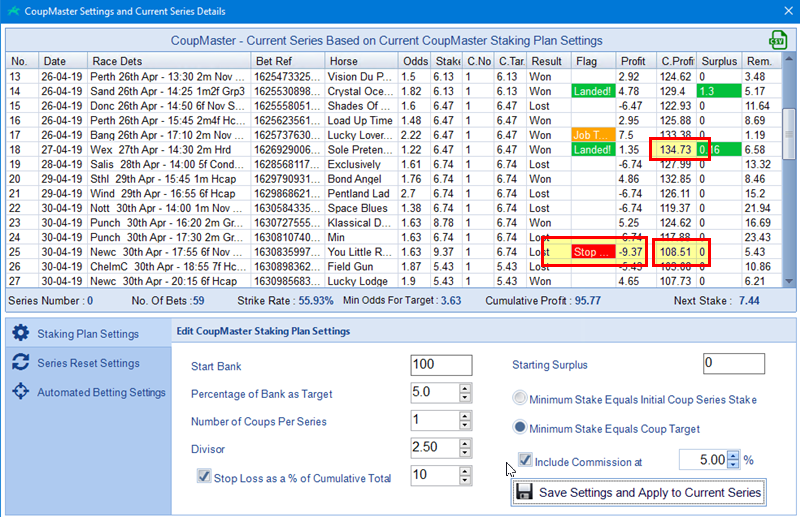The image size is (800, 517).
Task: Sort by the Race Dets column header
Action: point(169,61)
